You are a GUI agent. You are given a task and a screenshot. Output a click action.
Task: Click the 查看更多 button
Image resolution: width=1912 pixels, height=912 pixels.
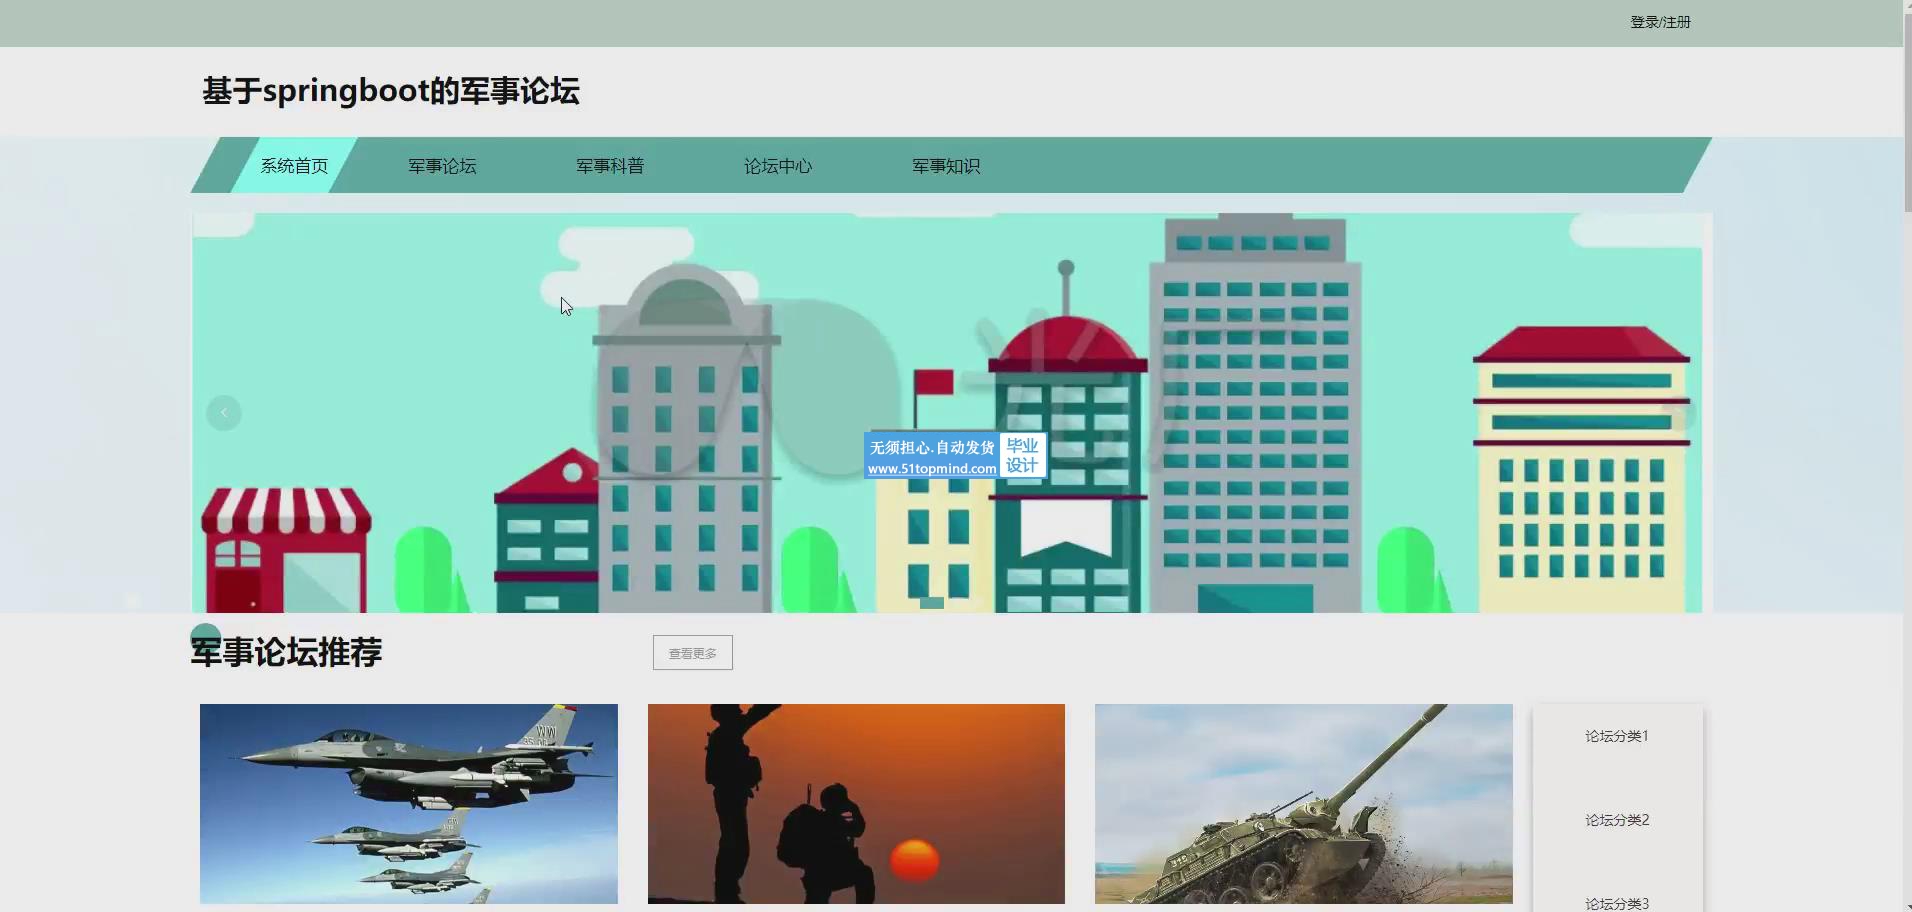pos(693,653)
